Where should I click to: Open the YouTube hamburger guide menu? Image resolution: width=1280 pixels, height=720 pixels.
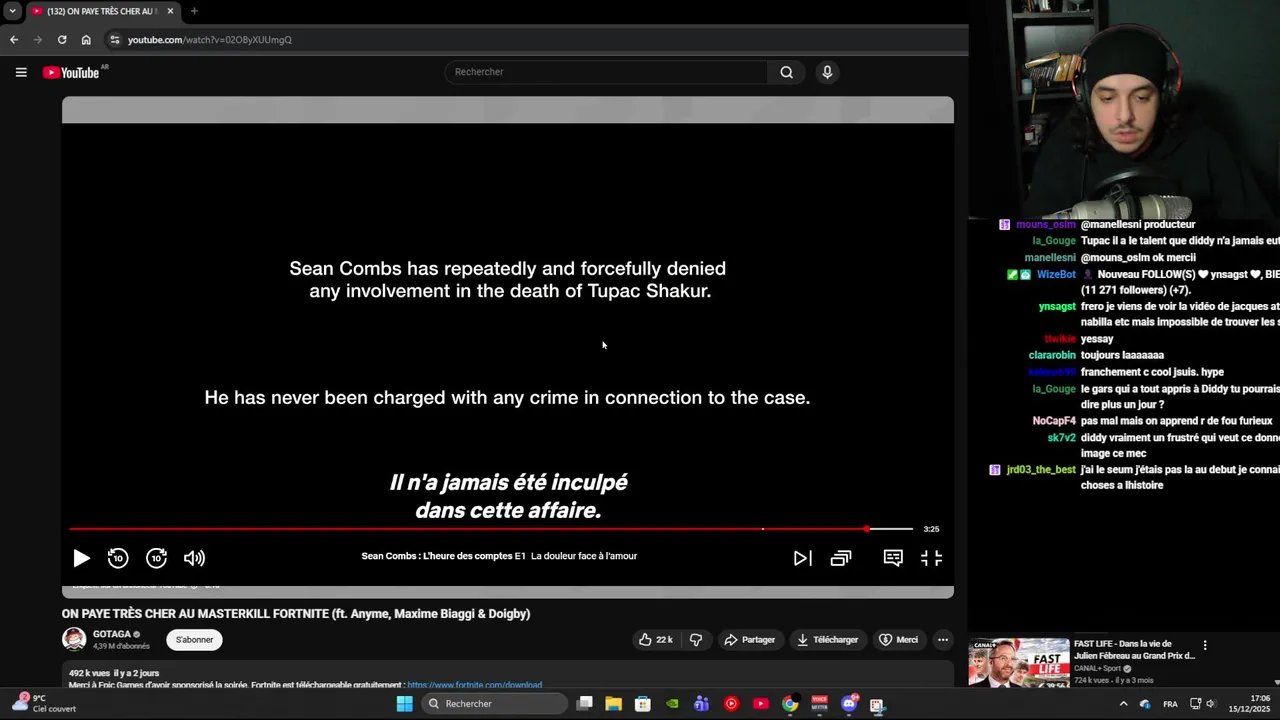pyautogui.click(x=21, y=72)
